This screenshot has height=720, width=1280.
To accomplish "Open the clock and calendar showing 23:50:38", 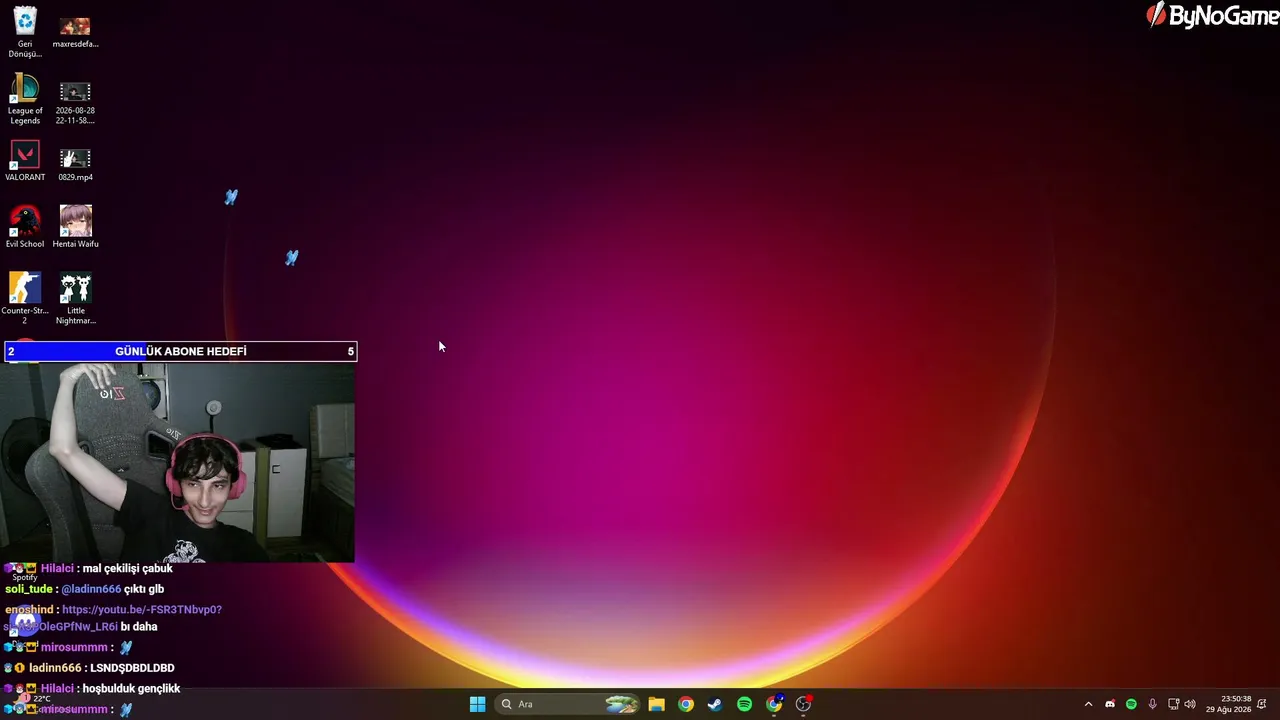I will (1228, 704).
